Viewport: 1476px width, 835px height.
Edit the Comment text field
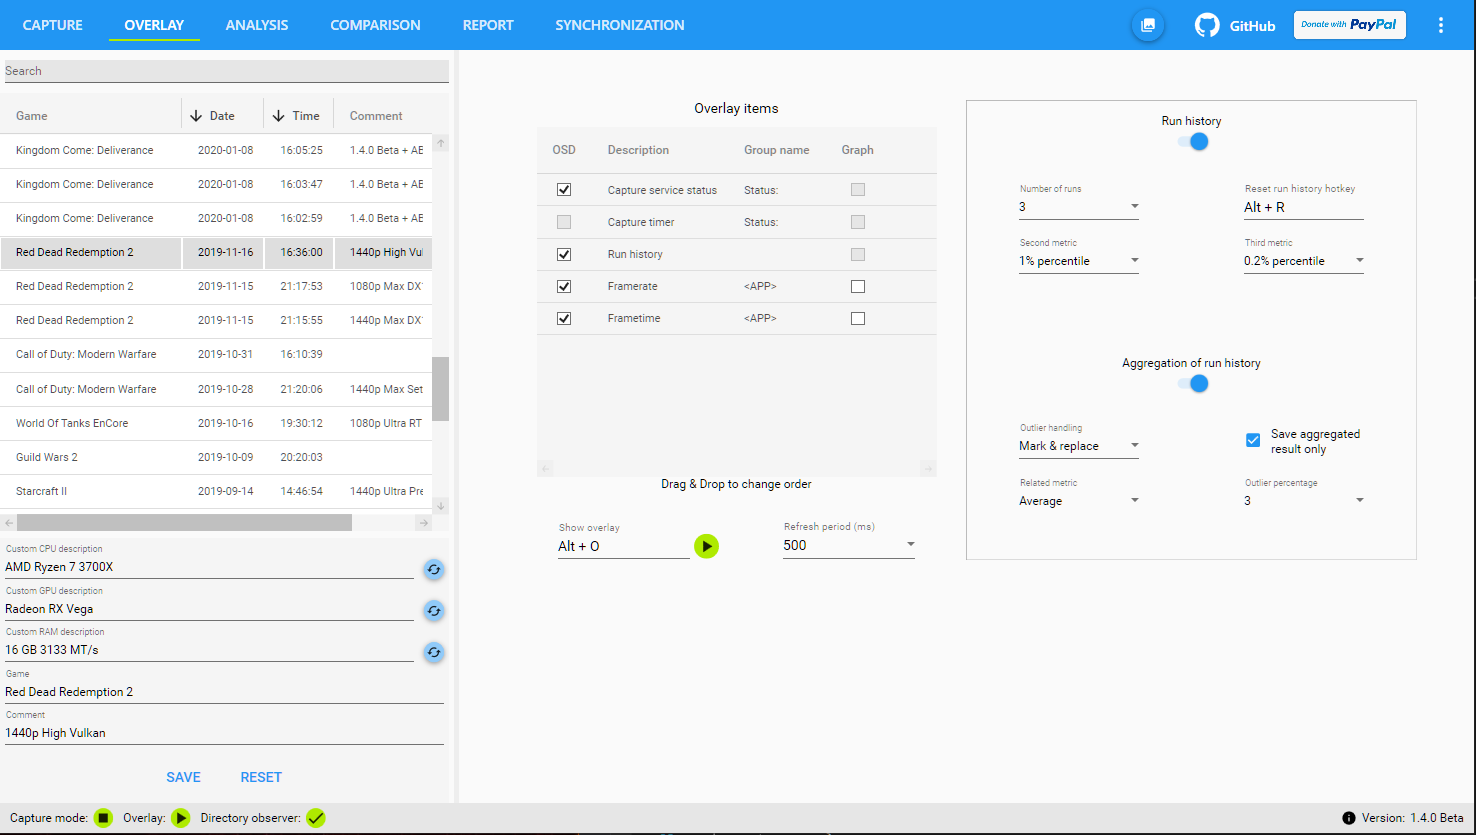click(x=224, y=733)
